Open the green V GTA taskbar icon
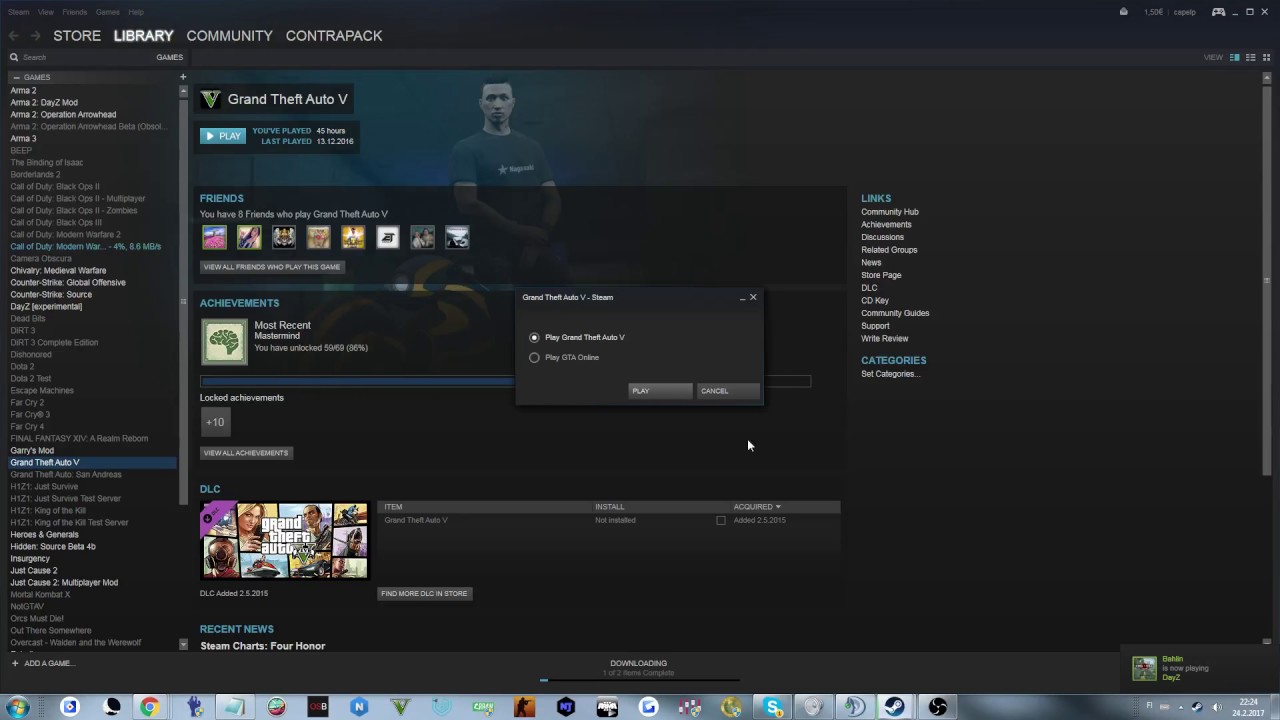 tap(400, 707)
